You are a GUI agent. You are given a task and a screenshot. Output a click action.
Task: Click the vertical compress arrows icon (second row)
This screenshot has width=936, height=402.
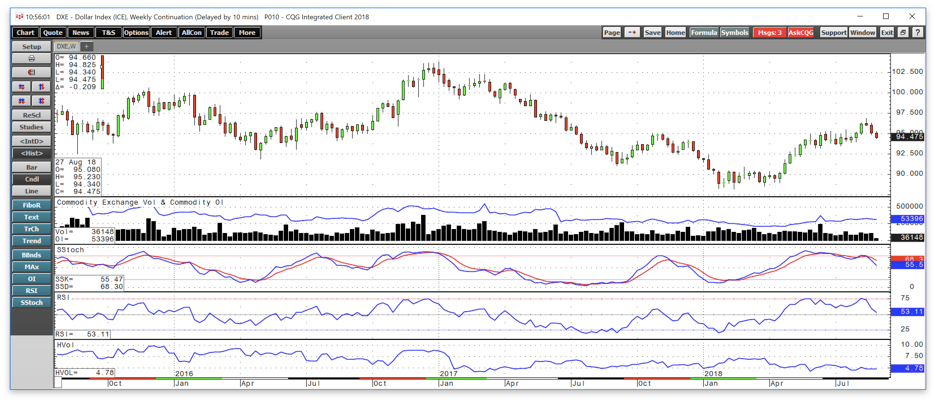[41, 101]
